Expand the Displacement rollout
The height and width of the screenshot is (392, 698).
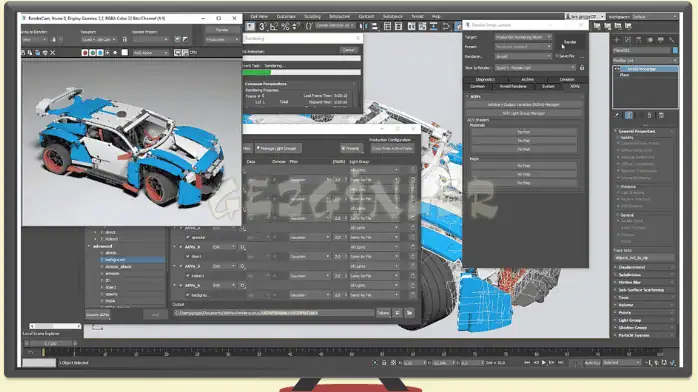click(645, 267)
